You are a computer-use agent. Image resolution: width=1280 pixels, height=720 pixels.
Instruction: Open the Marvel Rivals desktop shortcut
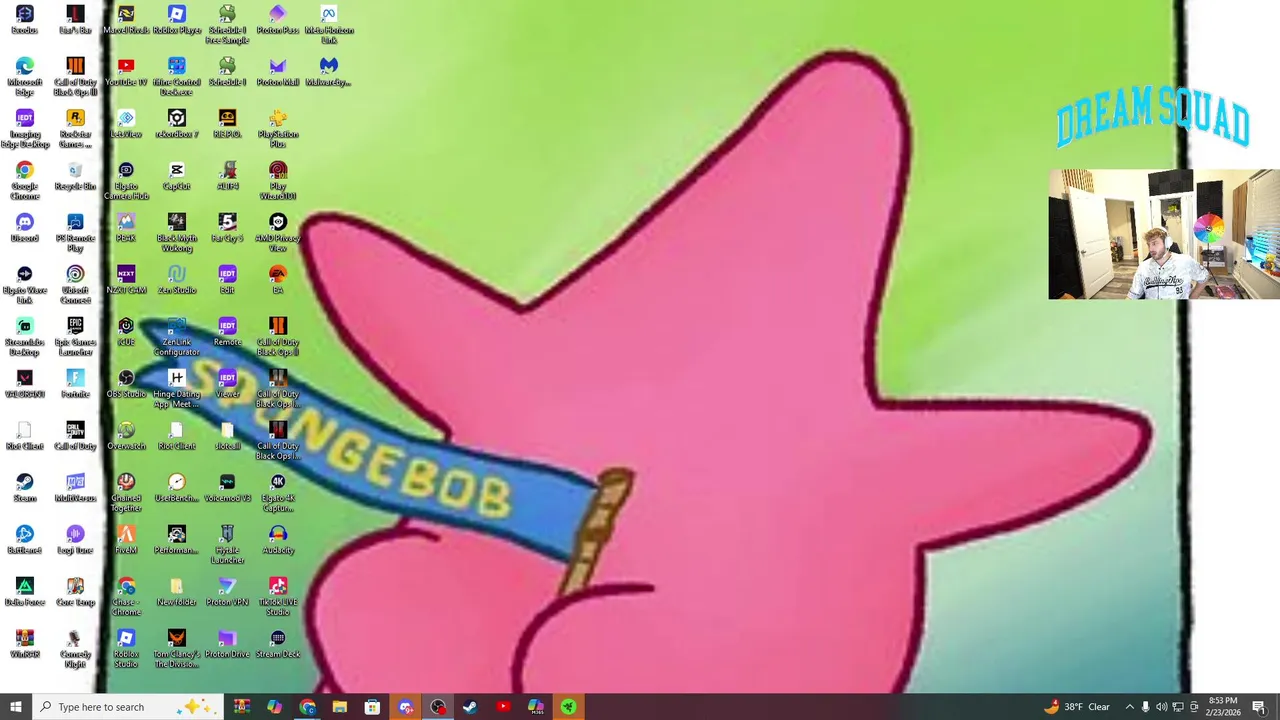pyautogui.click(x=126, y=20)
